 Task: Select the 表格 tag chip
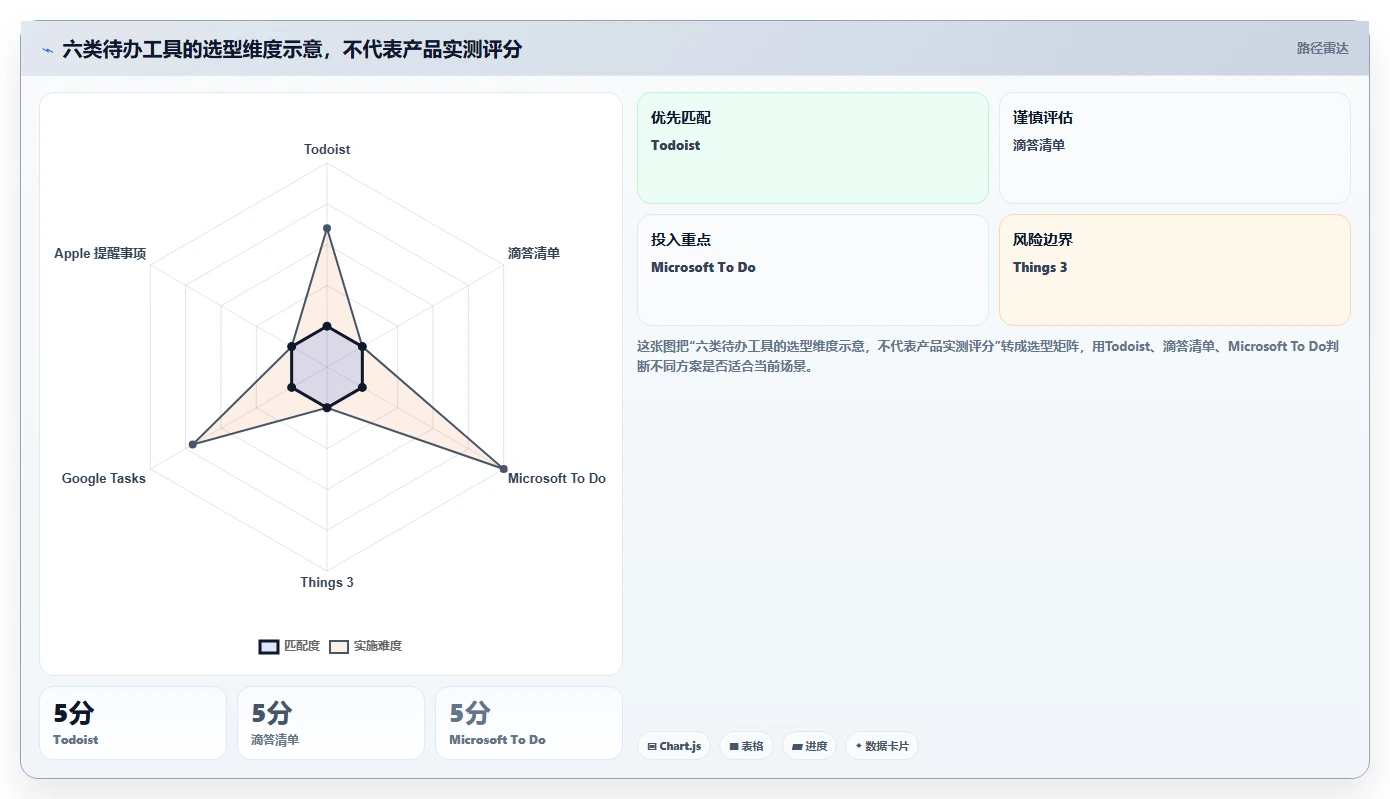coord(746,746)
